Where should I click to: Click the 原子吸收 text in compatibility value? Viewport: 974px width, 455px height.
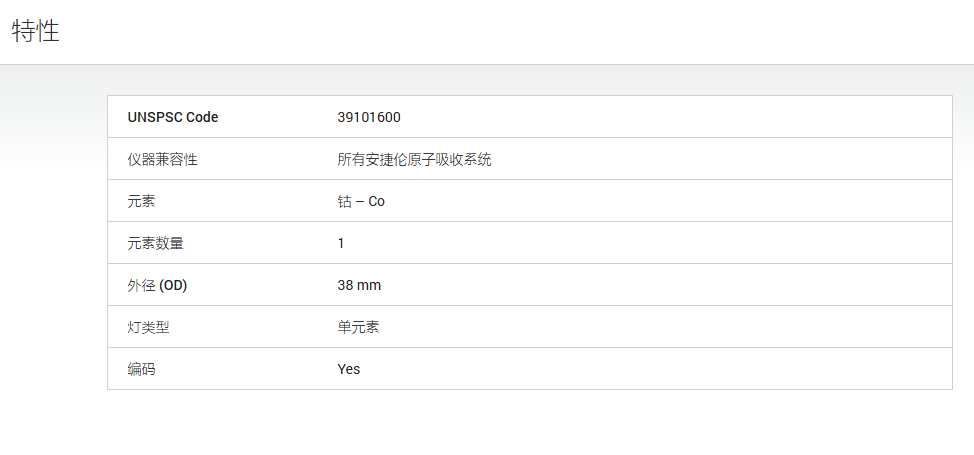437,159
